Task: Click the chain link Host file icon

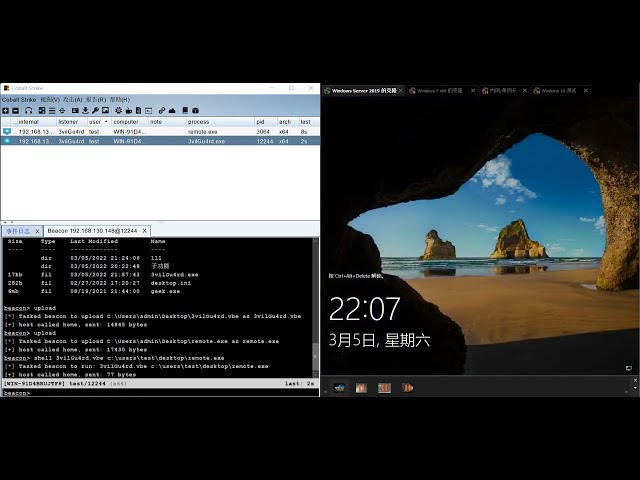Action: (162, 111)
